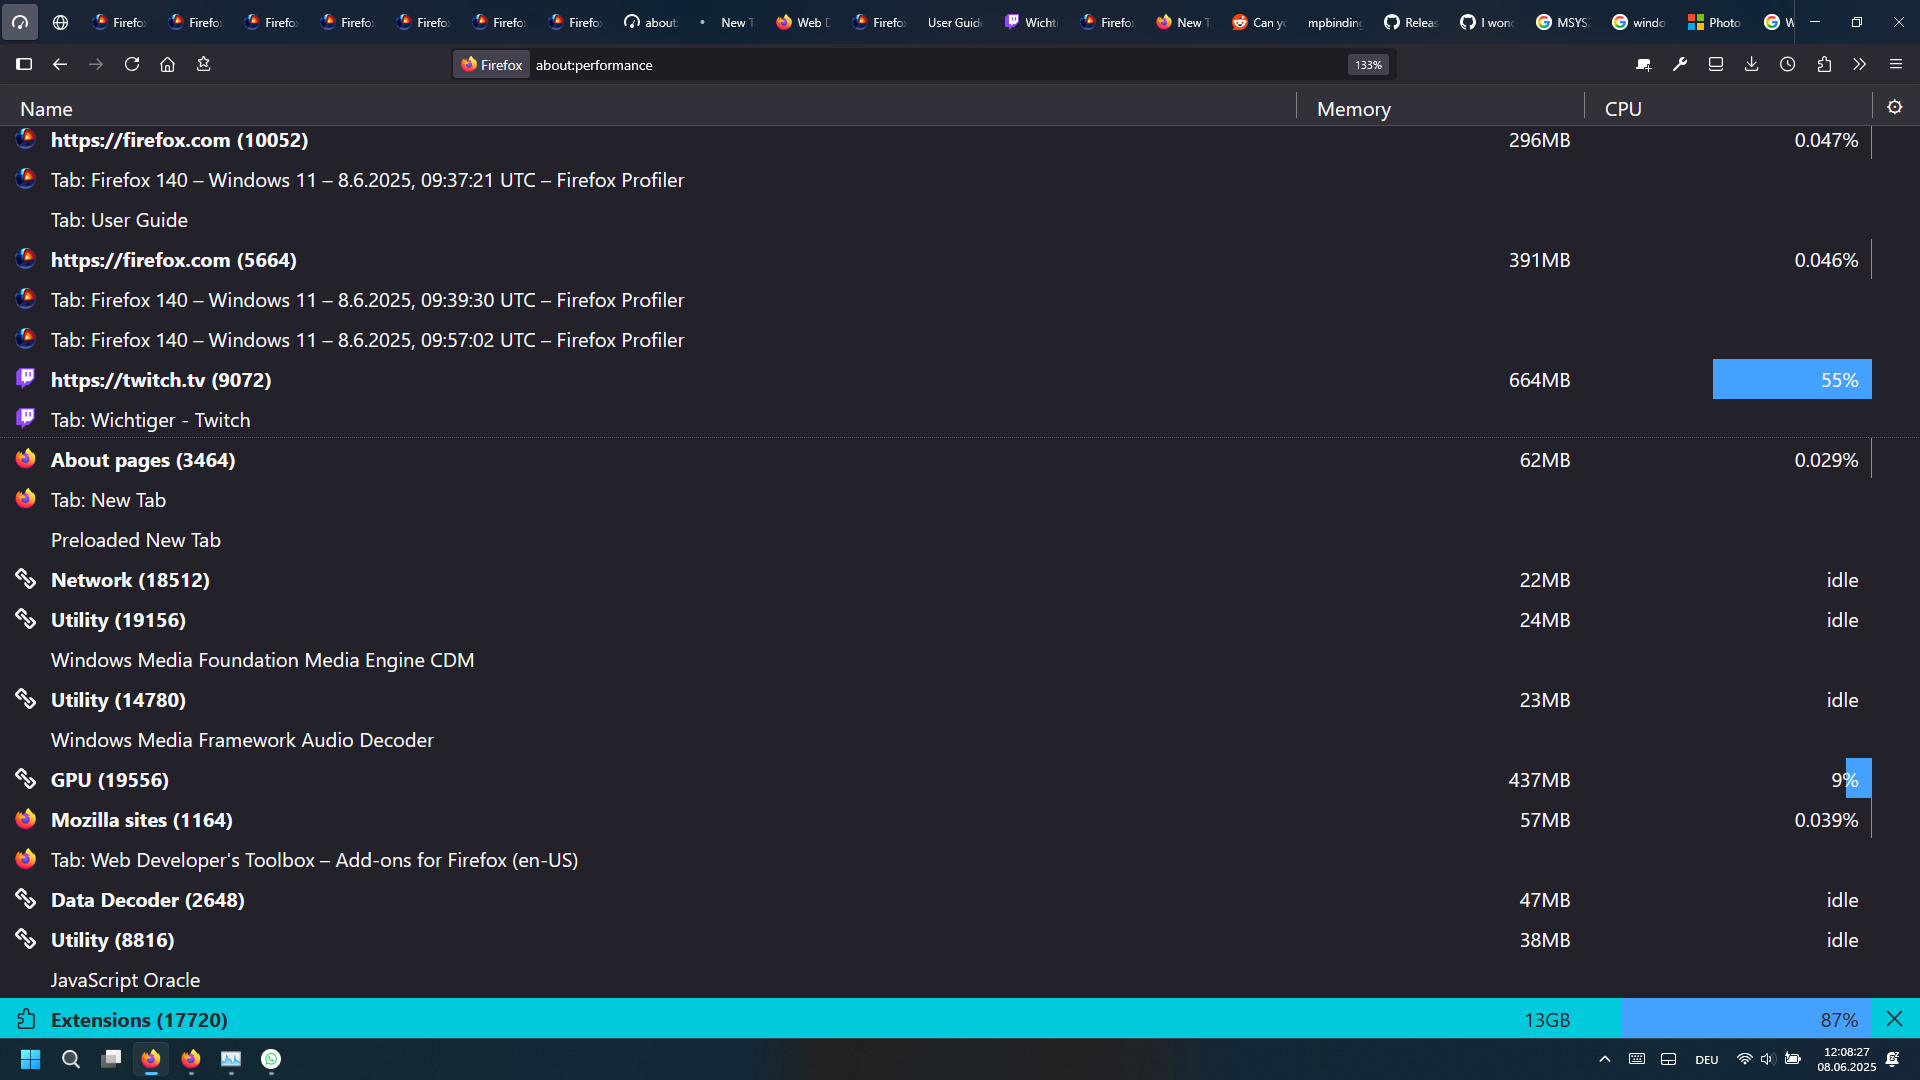Open the taskbar clock and calendar
Screen dimensions: 1920x1080
(1846, 1059)
